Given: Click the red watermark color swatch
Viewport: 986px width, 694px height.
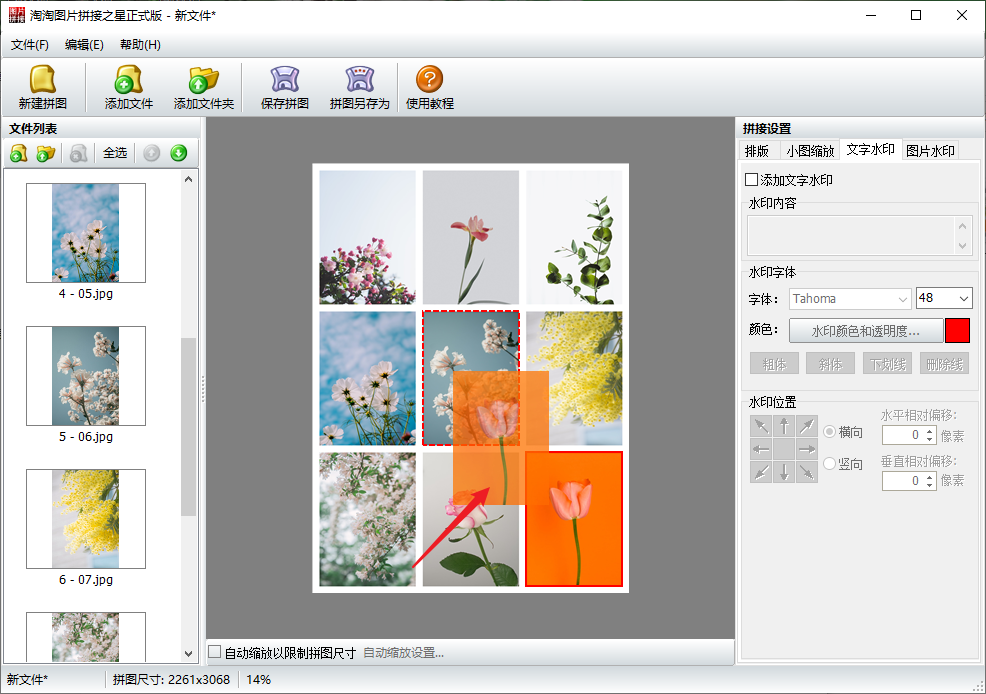Looking at the screenshot, I should [957, 331].
